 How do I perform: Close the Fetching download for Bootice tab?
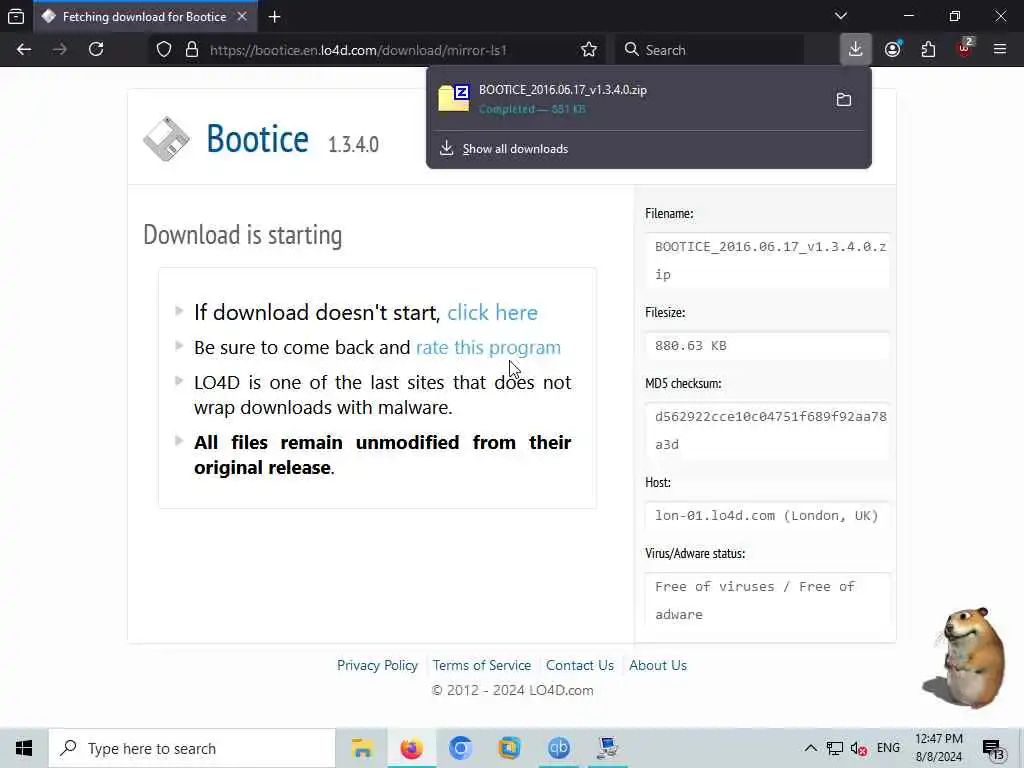(x=242, y=16)
